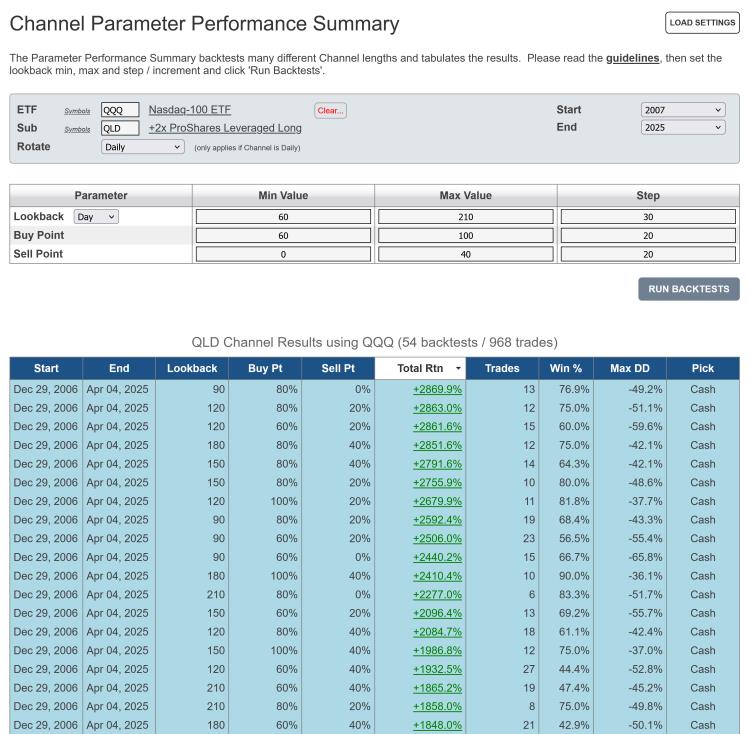The height and width of the screenshot is (734, 750).
Task: Select the Lookback Max Value field
Action: (x=465, y=217)
